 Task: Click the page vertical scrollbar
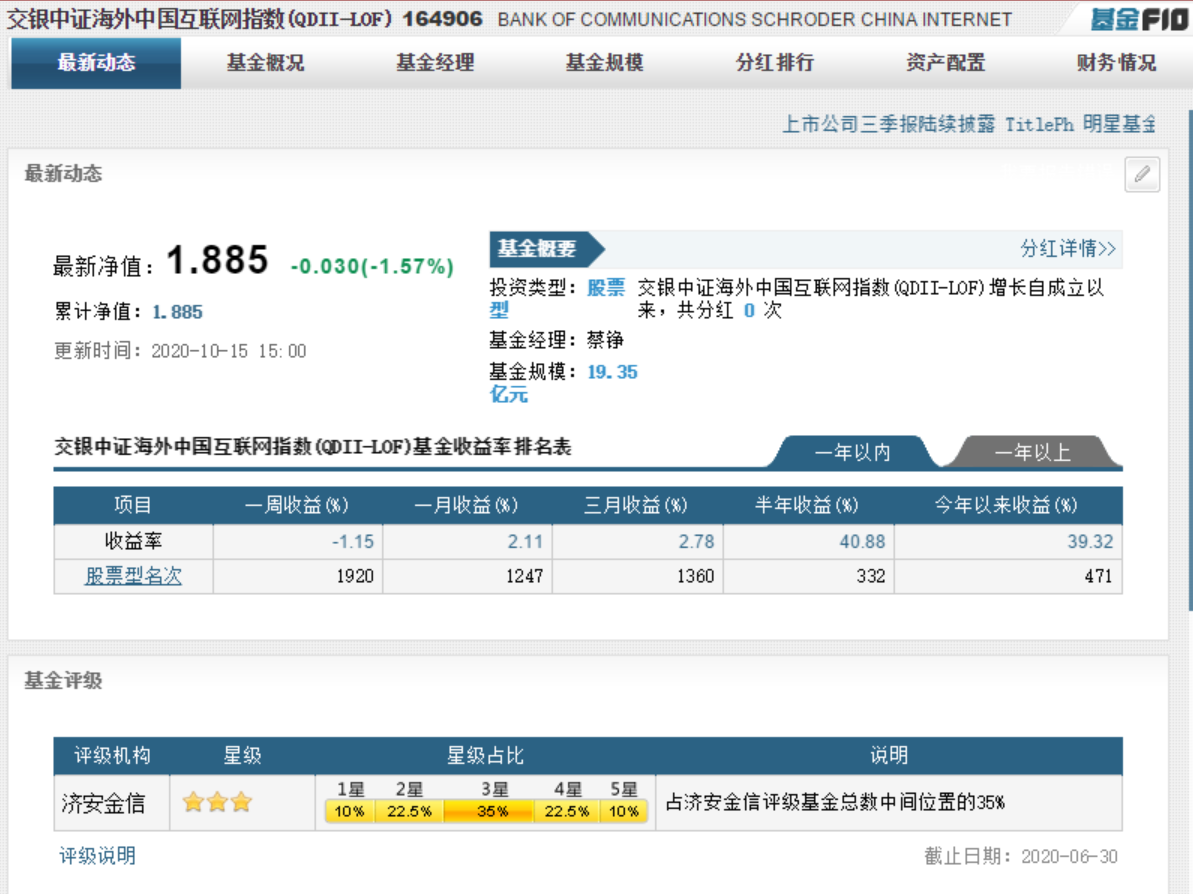pyautogui.click(x=1190, y=361)
